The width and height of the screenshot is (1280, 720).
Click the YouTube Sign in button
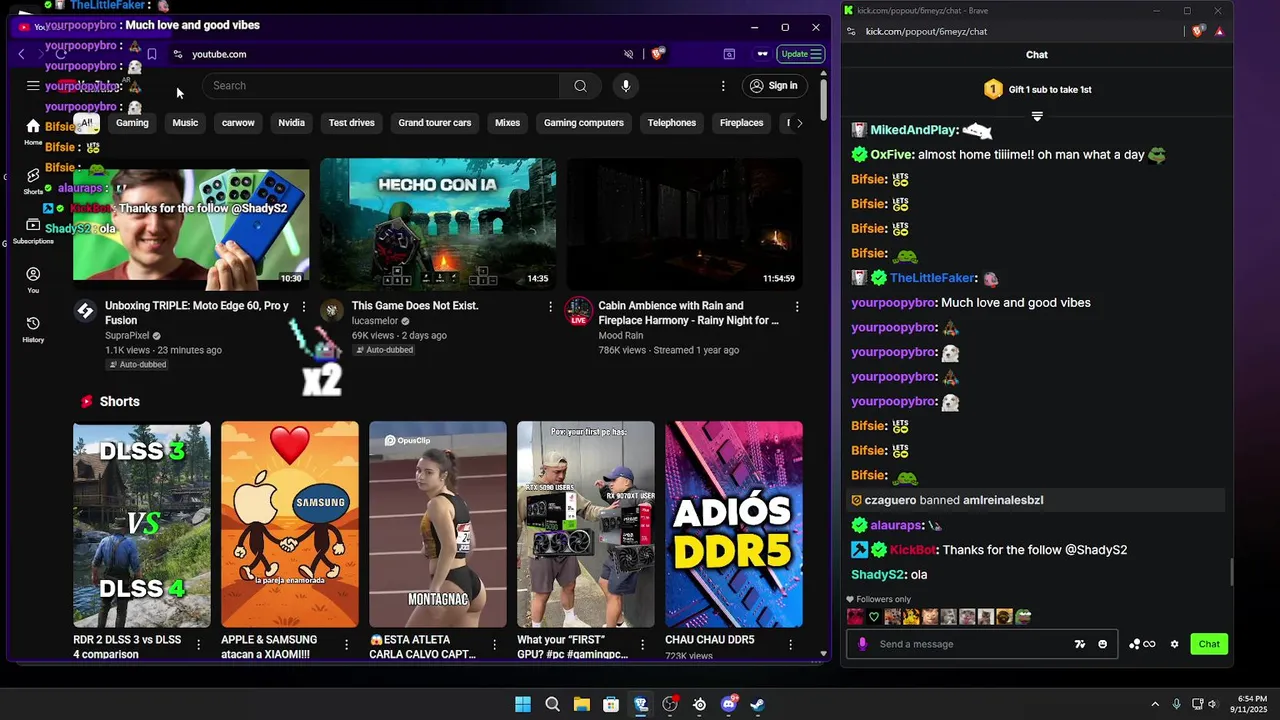(774, 86)
